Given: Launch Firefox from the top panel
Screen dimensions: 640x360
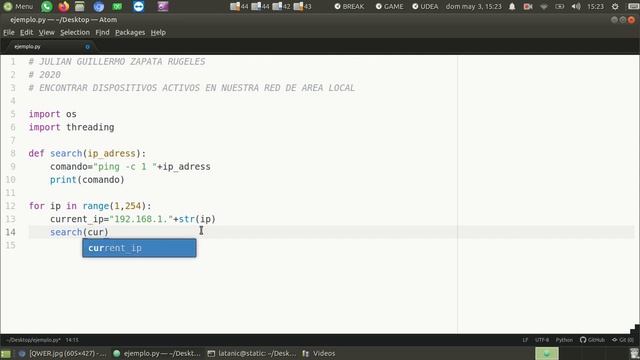Looking at the screenshot, I should pyautogui.click(x=63, y=6).
